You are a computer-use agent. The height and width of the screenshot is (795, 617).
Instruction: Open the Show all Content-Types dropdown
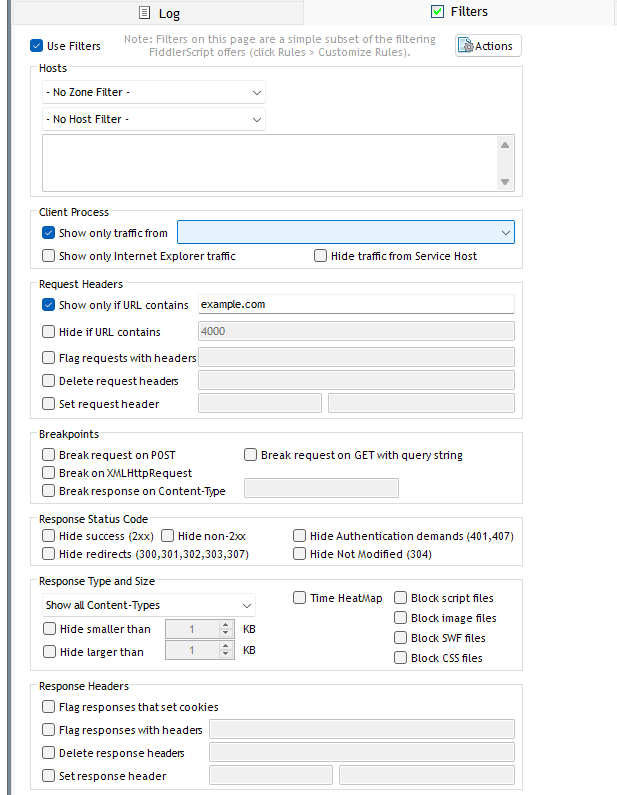coord(149,605)
